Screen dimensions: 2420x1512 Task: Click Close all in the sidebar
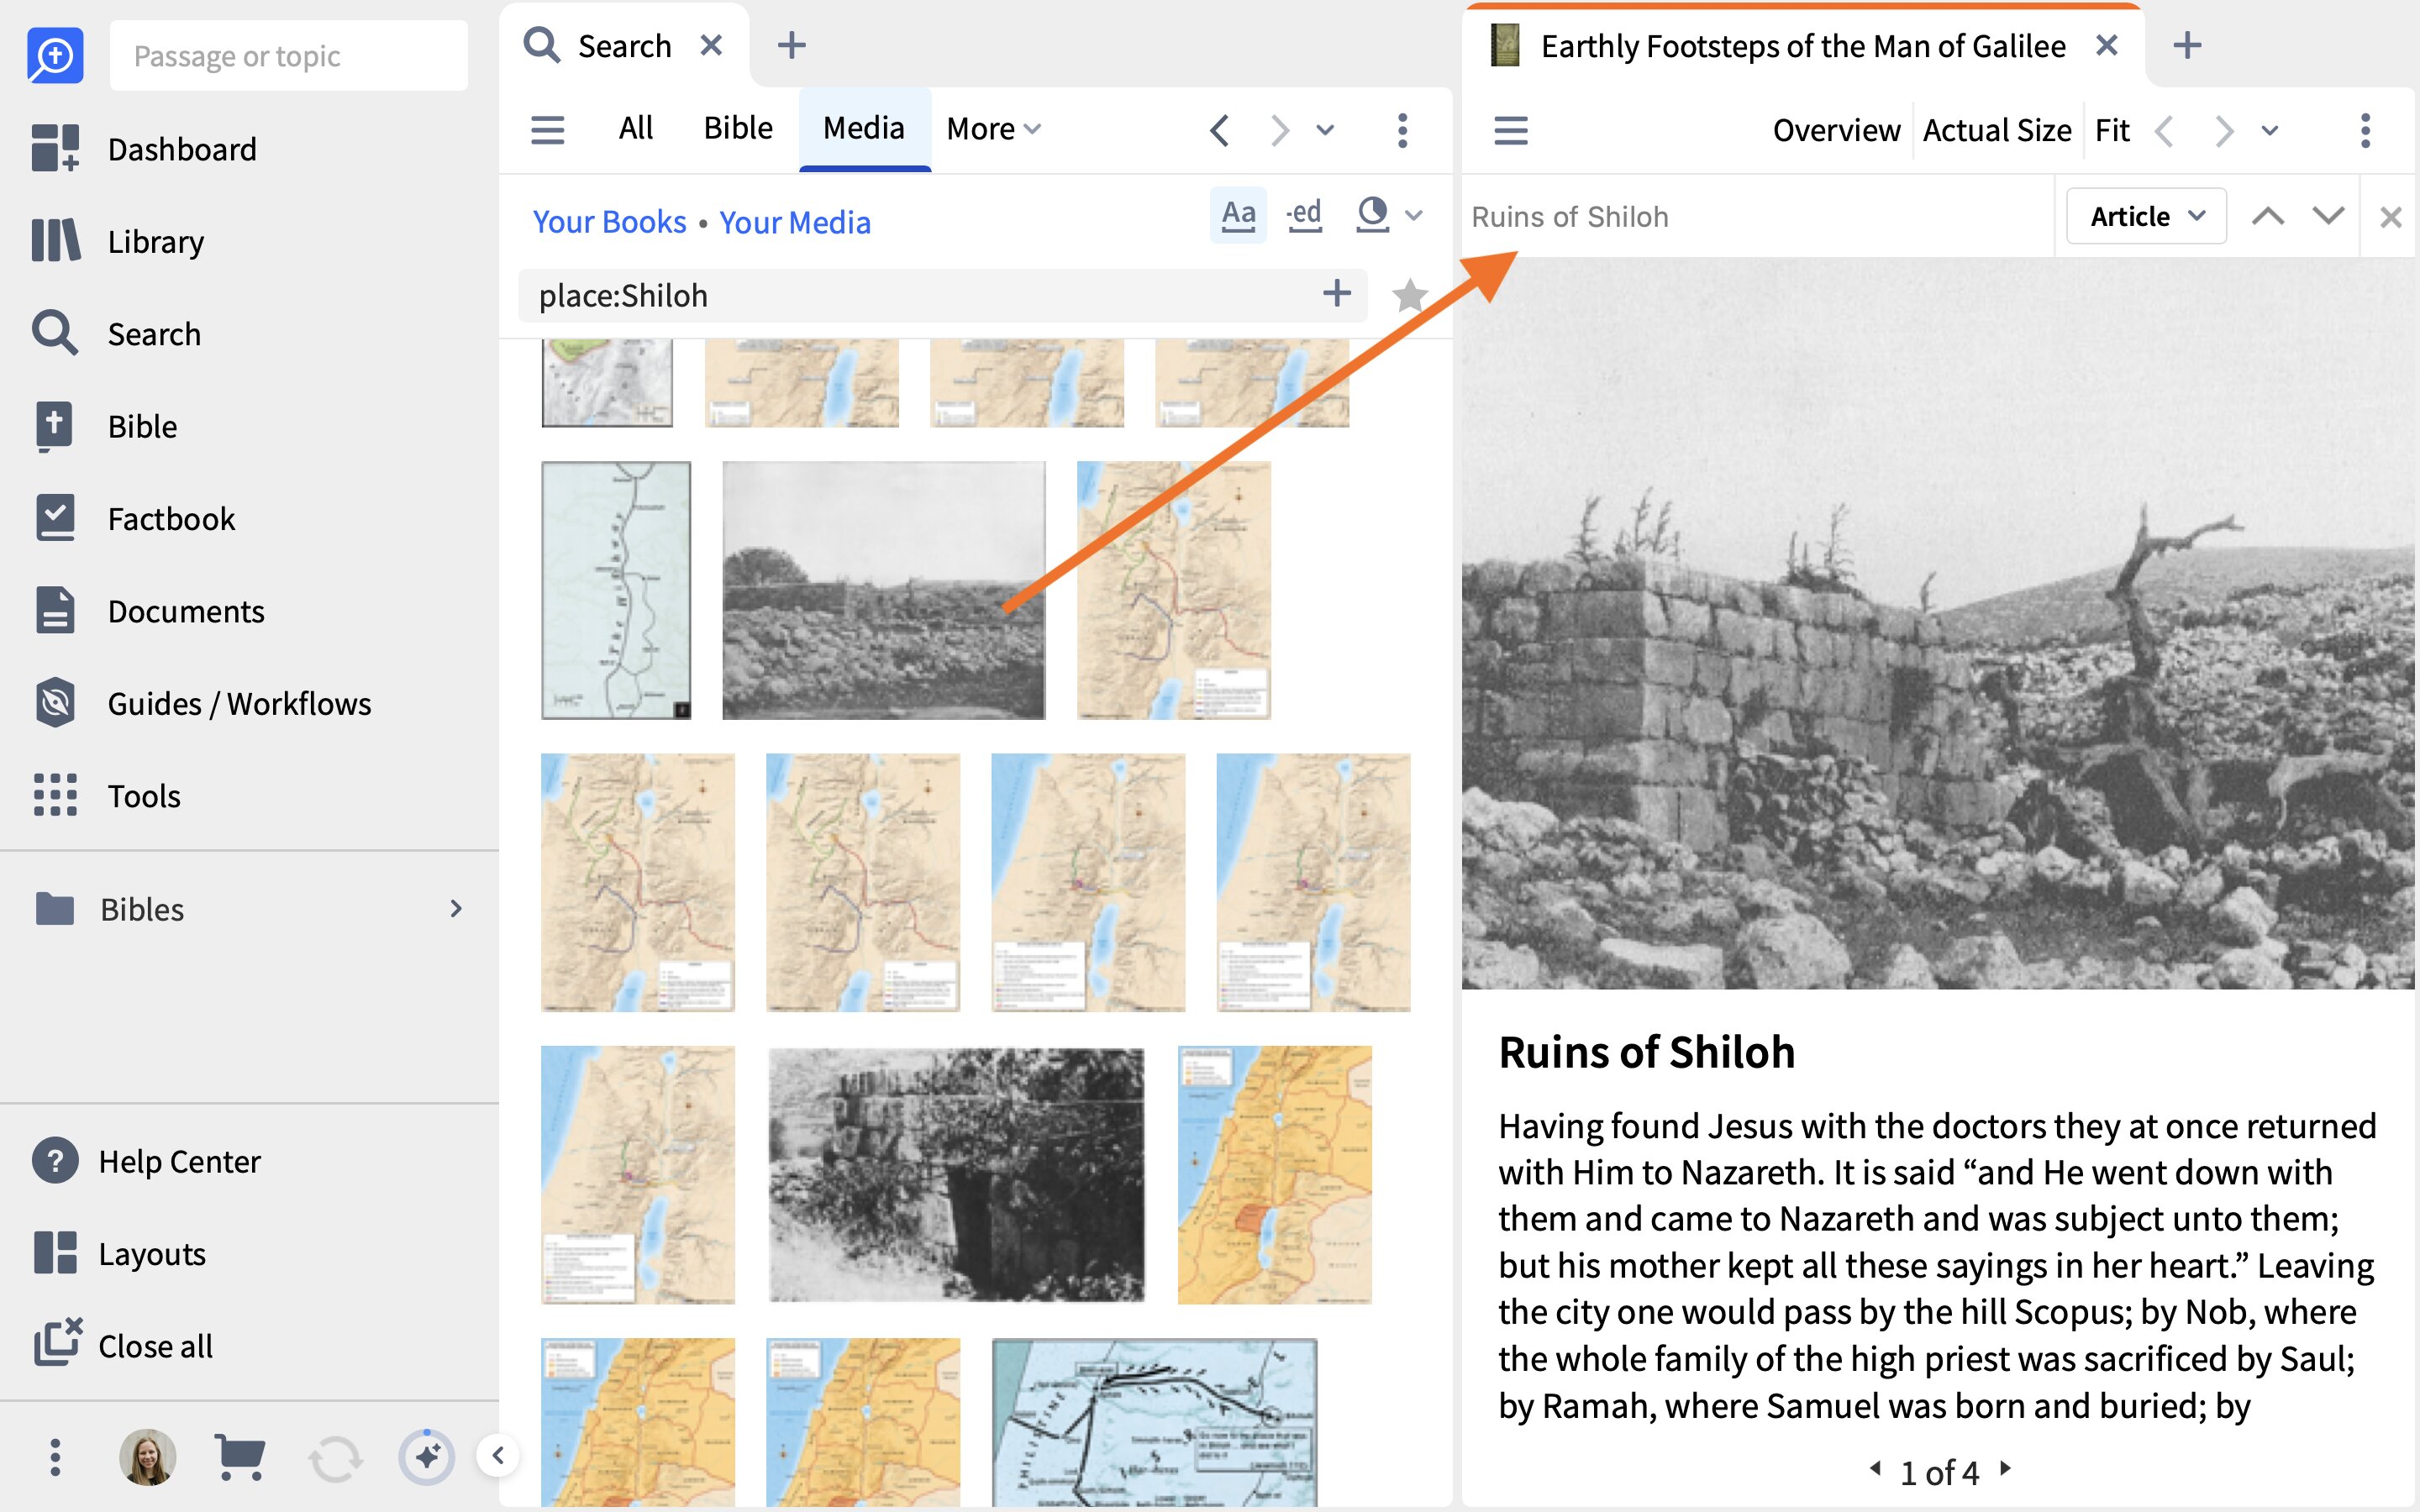pyautogui.click(x=123, y=1346)
